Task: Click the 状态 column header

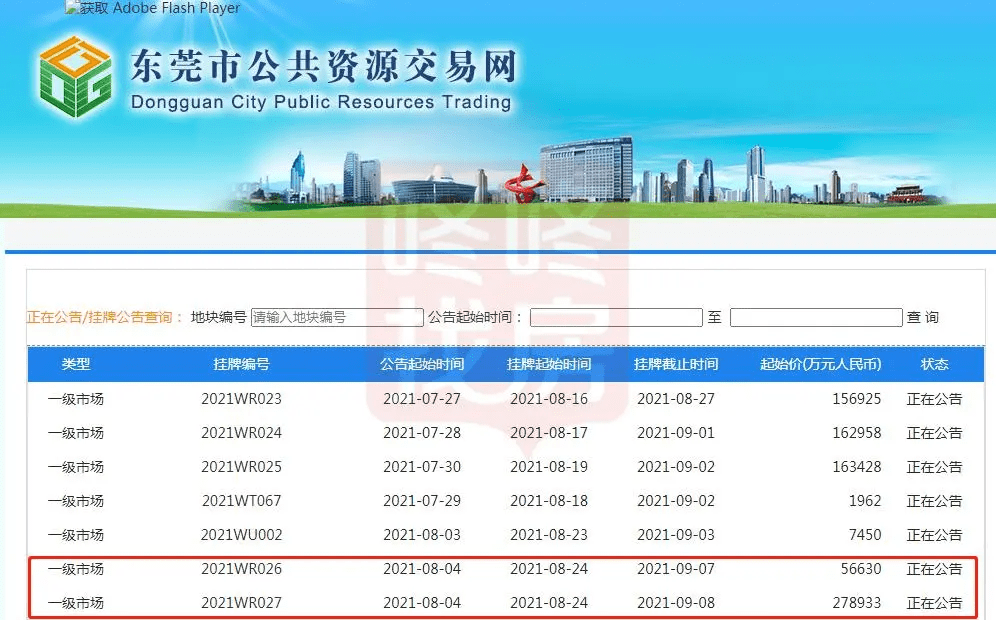Action: click(934, 364)
